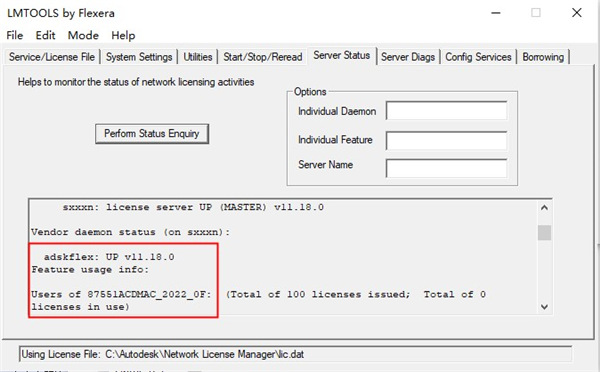Close the LMTOOLS window
Viewport: 600px width, 372px height.
[577, 13]
